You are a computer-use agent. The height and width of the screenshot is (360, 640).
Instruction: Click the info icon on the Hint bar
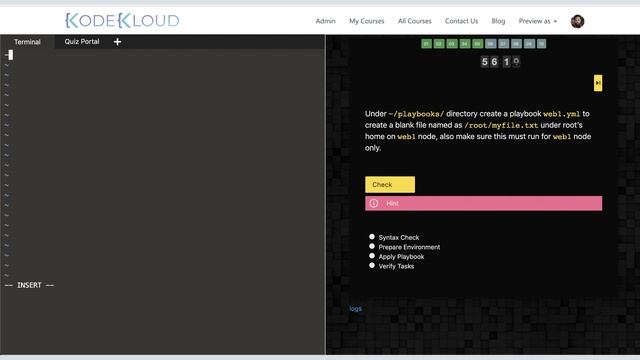click(x=373, y=203)
